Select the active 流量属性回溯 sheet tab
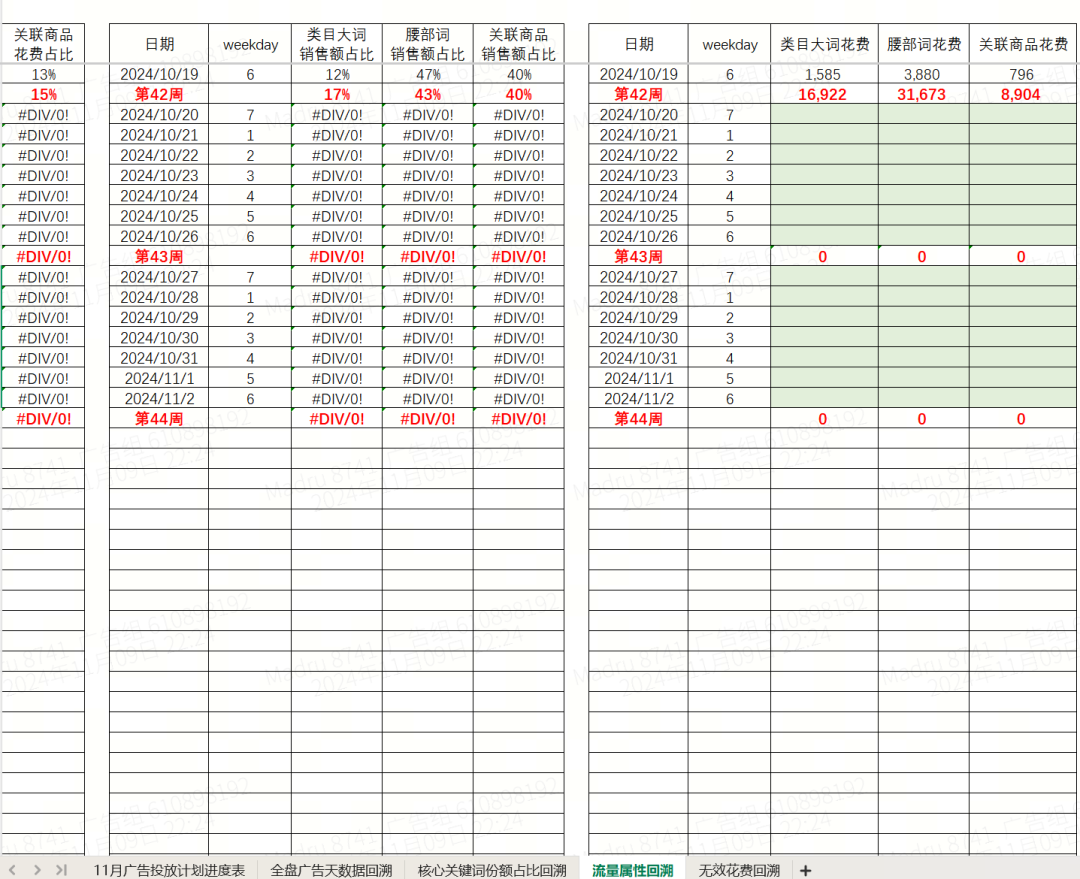The height and width of the screenshot is (879, 1080). click(632, 870)
